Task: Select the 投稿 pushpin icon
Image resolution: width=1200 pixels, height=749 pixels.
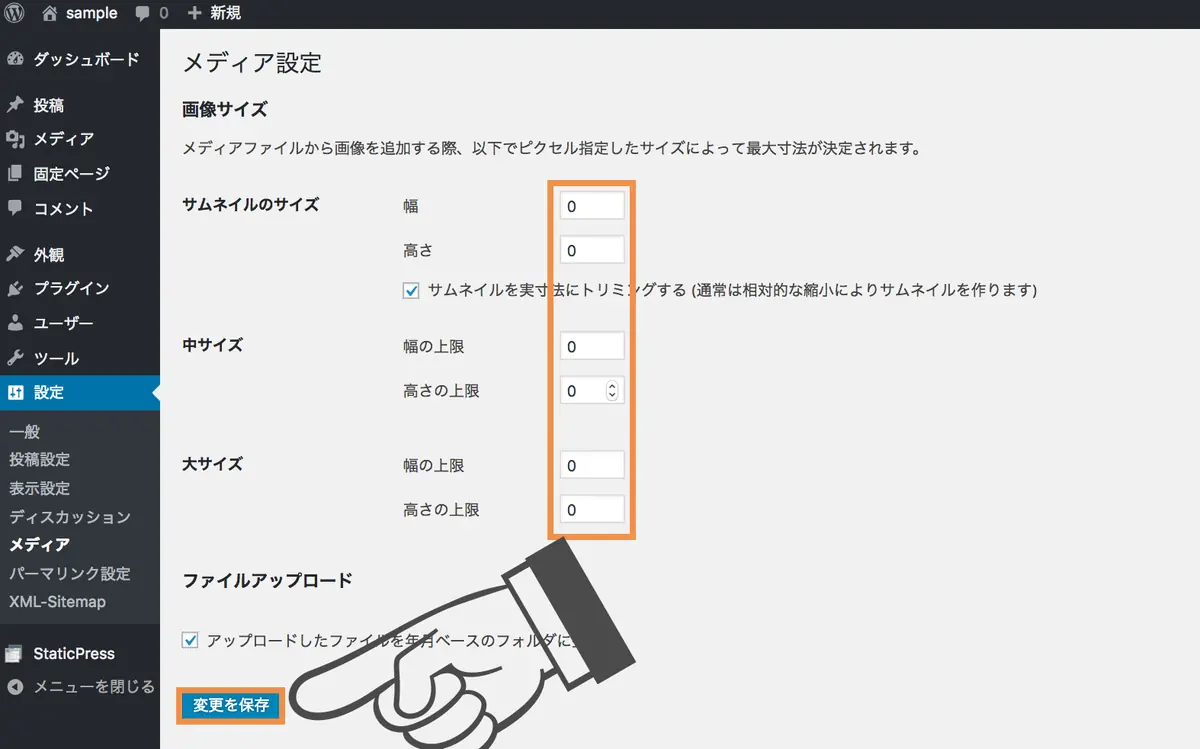Action: click(14, 105)
